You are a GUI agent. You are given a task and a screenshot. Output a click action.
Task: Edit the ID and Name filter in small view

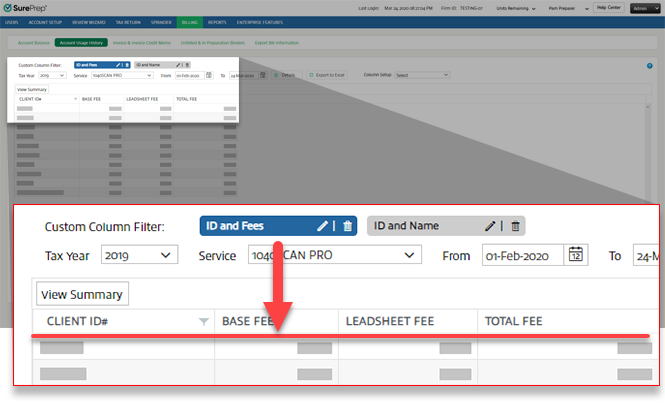click(178, 65)
